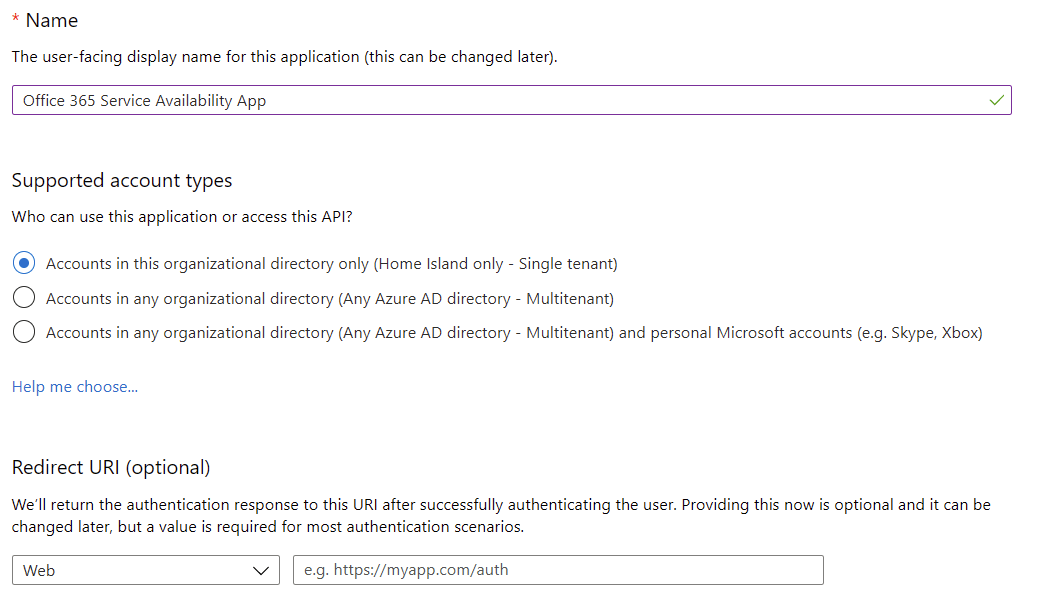
Task: Click the authentication response description paragraph
Action: click(x=501, y=516)
